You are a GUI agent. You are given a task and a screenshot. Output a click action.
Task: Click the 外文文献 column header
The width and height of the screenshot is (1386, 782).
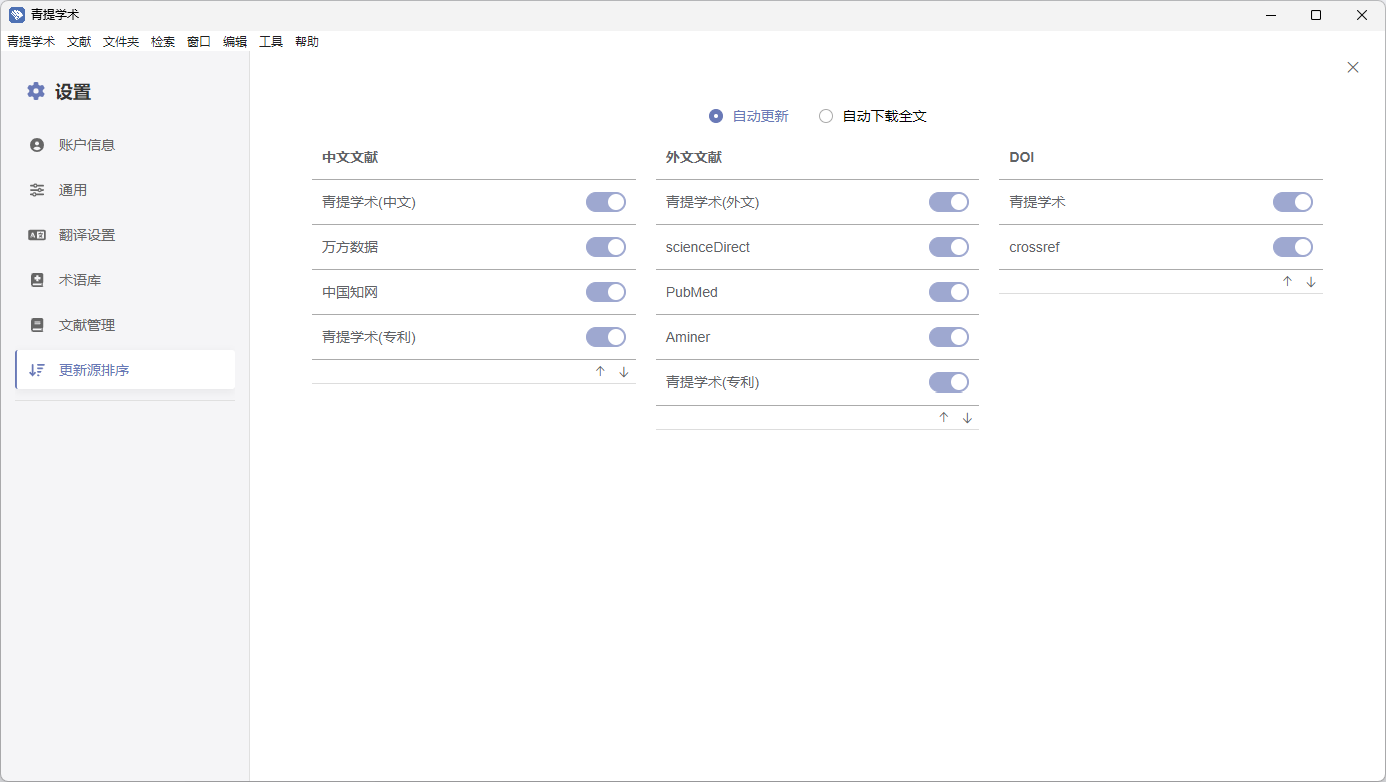coord(694,157)
